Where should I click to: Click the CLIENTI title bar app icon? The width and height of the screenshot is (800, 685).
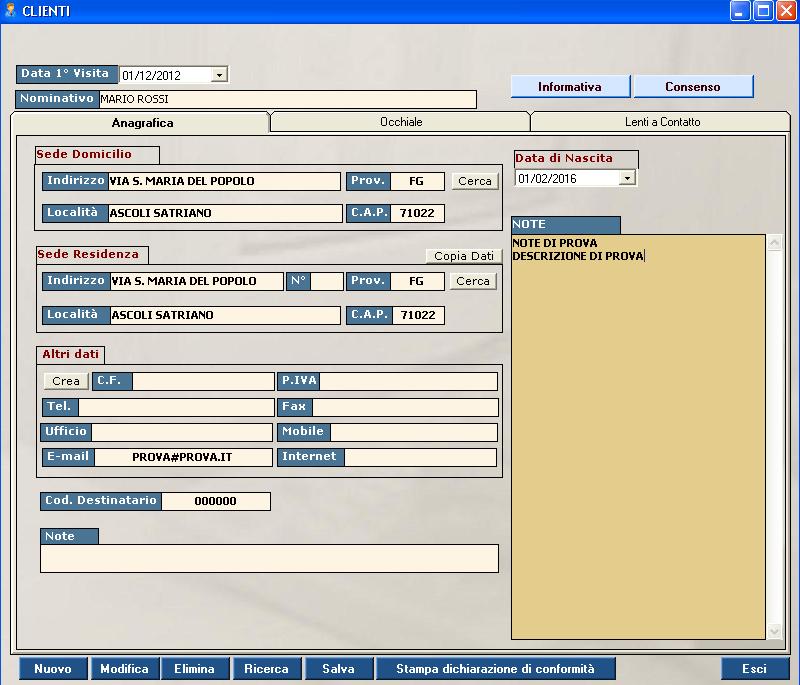[11, 11]
